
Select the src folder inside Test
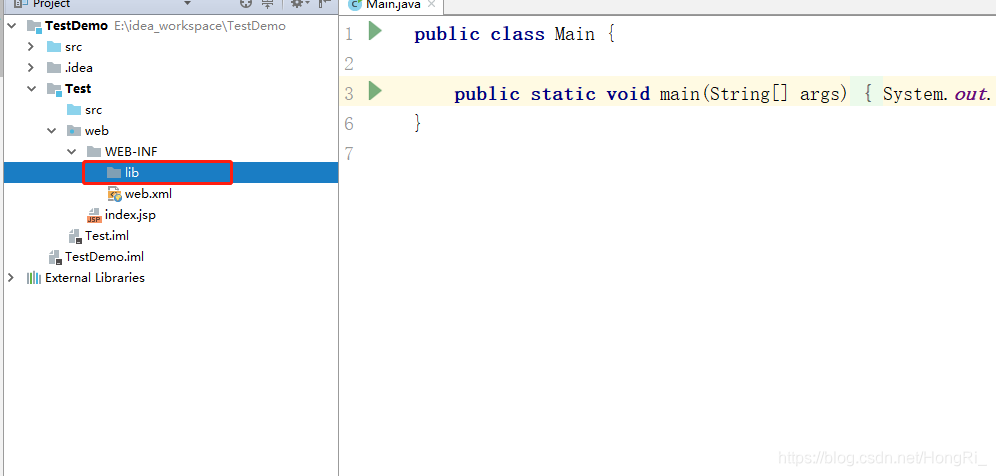93,110
